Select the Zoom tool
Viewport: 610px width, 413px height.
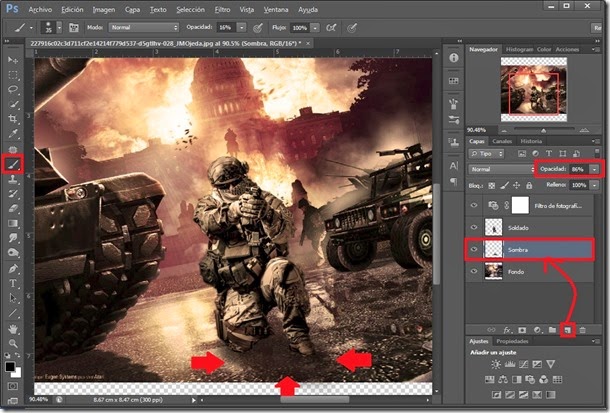13,343
